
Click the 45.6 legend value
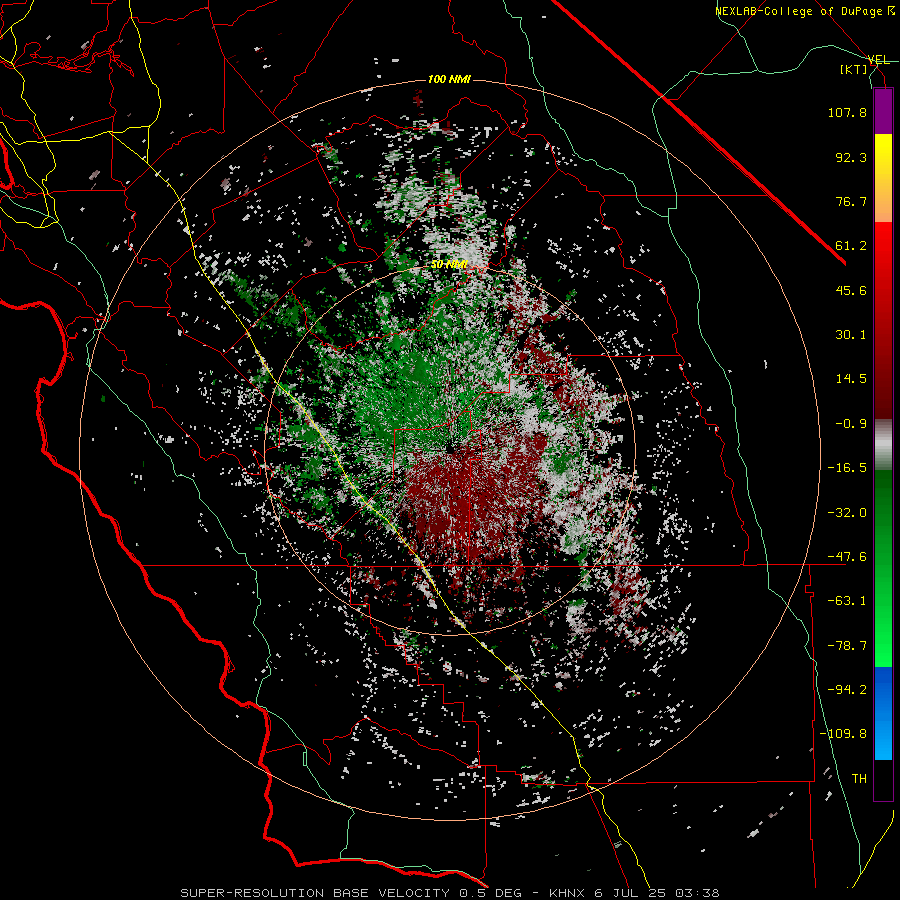click(x=851, y=290)
